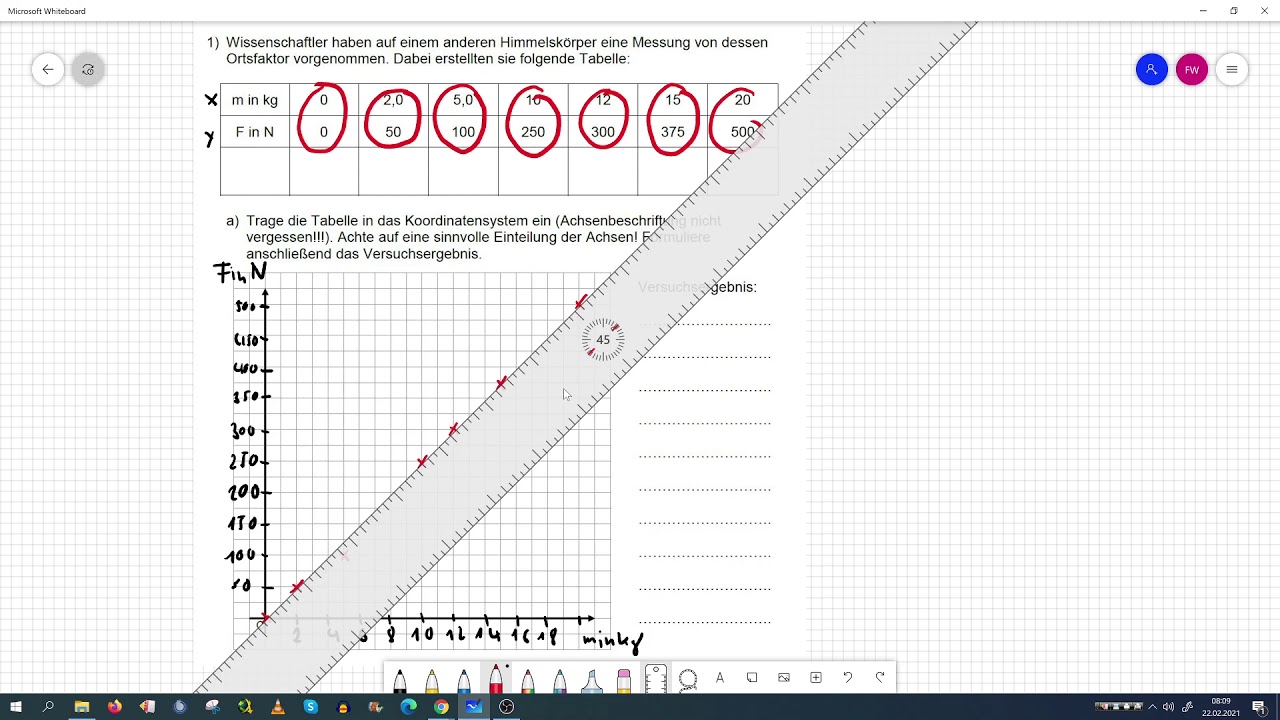The width and height of the screenshot is (1280, 720).
Task: Select the black pen tool
Action: click(x=400, y=681)
